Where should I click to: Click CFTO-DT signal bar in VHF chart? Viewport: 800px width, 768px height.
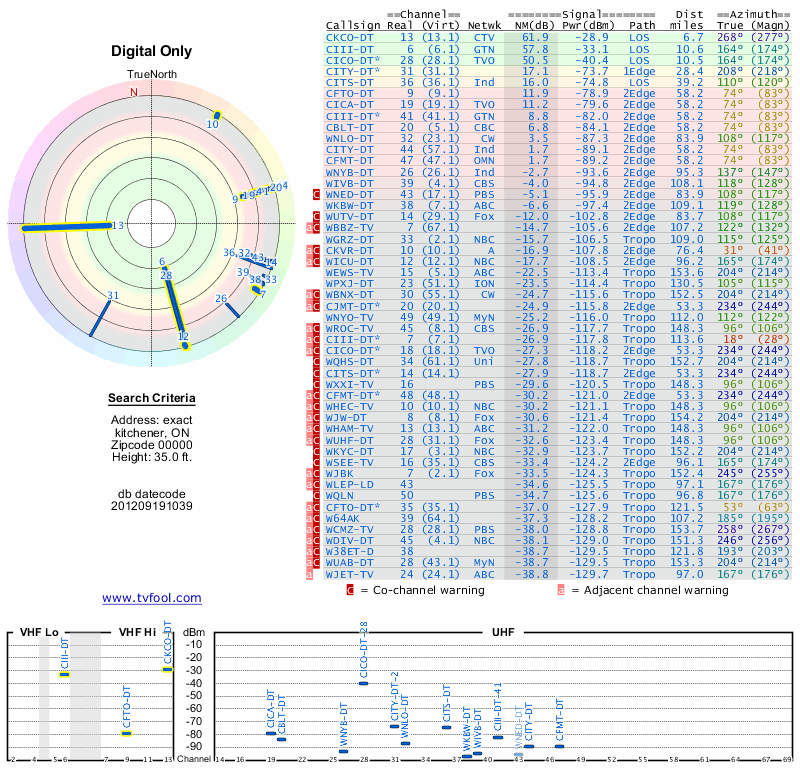pyautogui.click(x=127, y=733)
